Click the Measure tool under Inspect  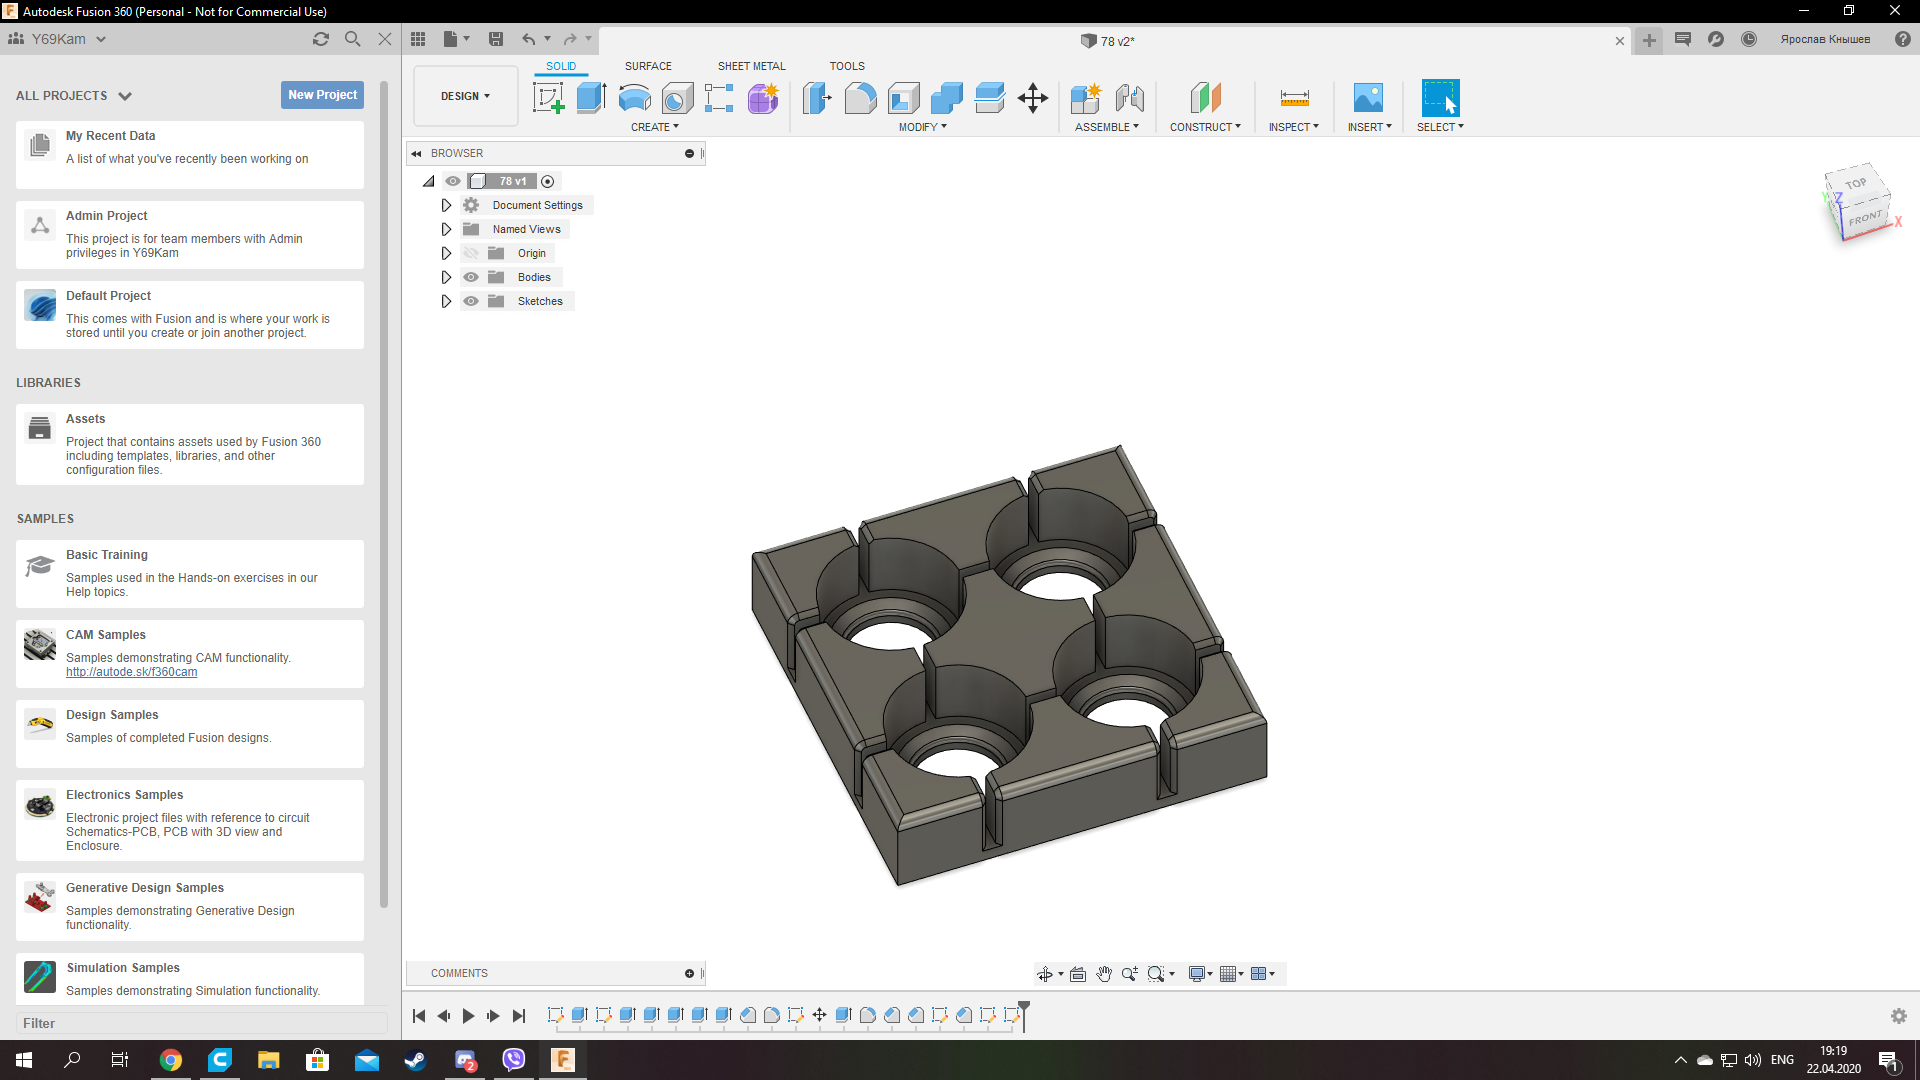1294,98
